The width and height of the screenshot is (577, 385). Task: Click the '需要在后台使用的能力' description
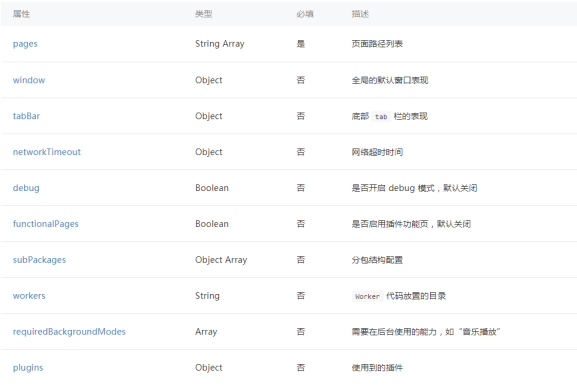coord(394,332)
